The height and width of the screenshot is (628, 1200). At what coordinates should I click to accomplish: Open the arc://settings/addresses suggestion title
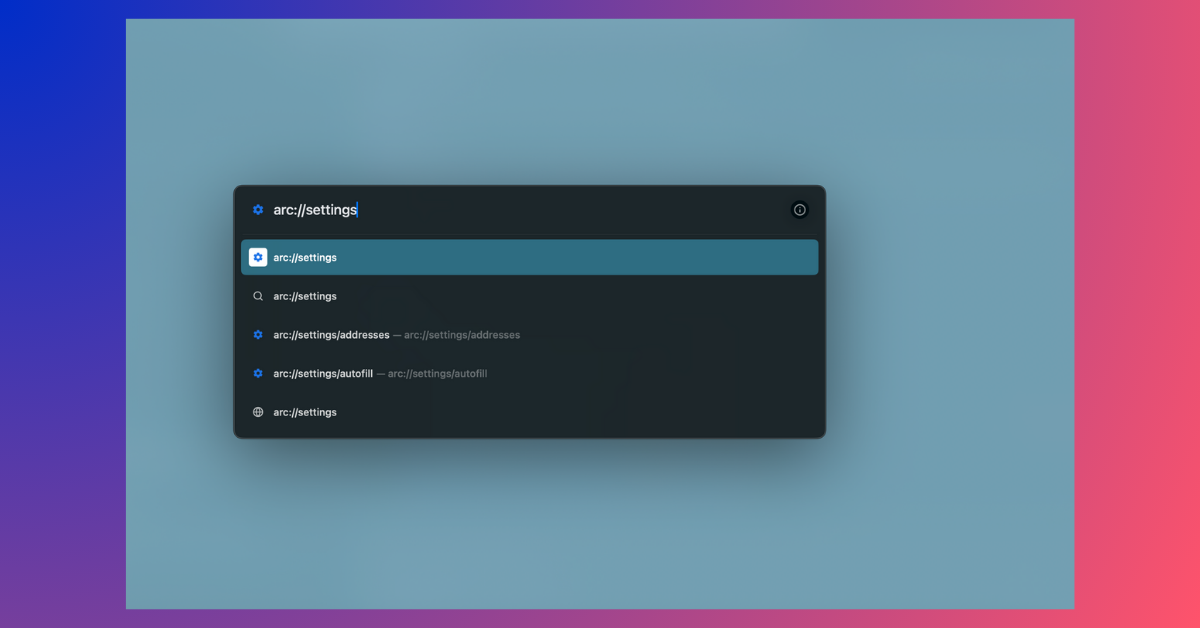coord(331,335)
